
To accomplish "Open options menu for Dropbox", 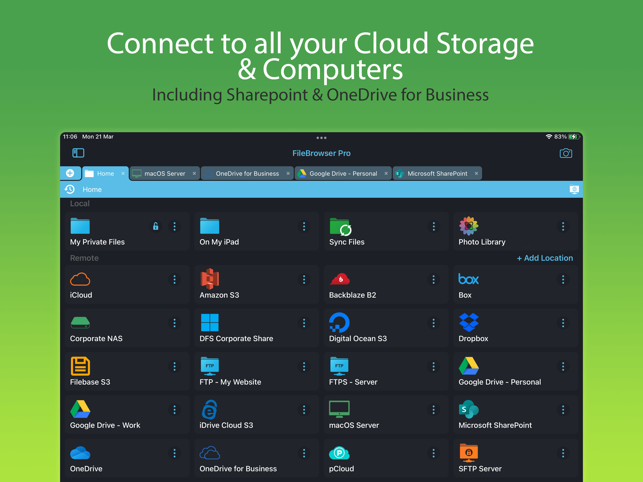I will point(563,323).
